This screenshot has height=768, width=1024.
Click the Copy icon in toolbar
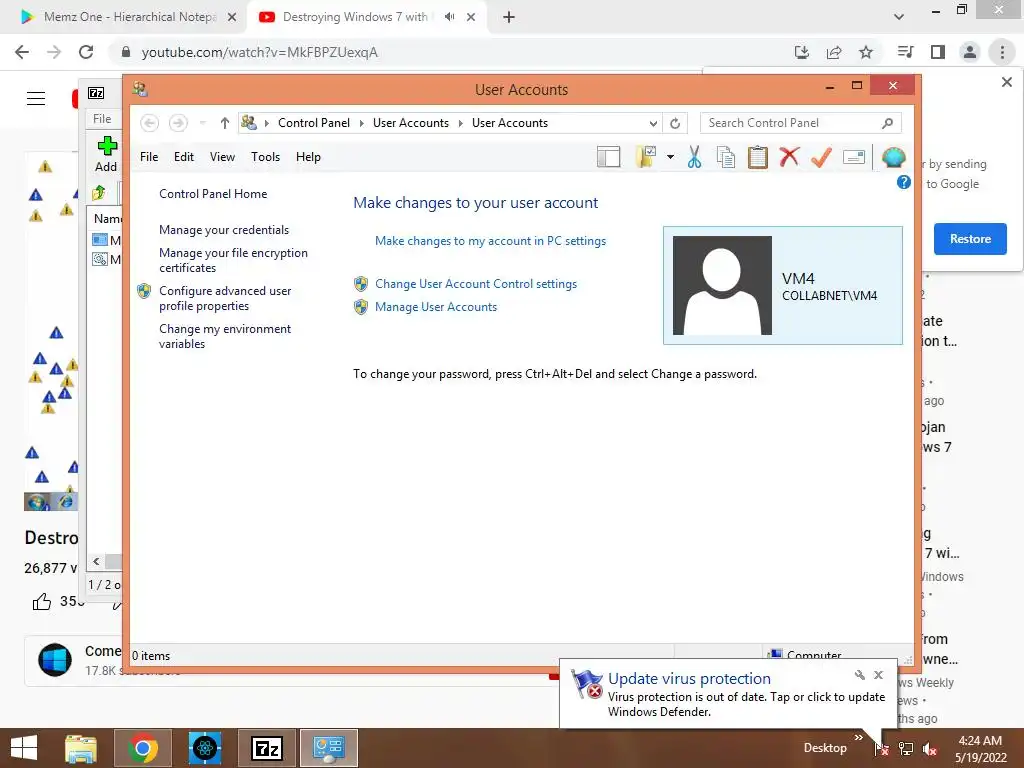tap(726, 157)
